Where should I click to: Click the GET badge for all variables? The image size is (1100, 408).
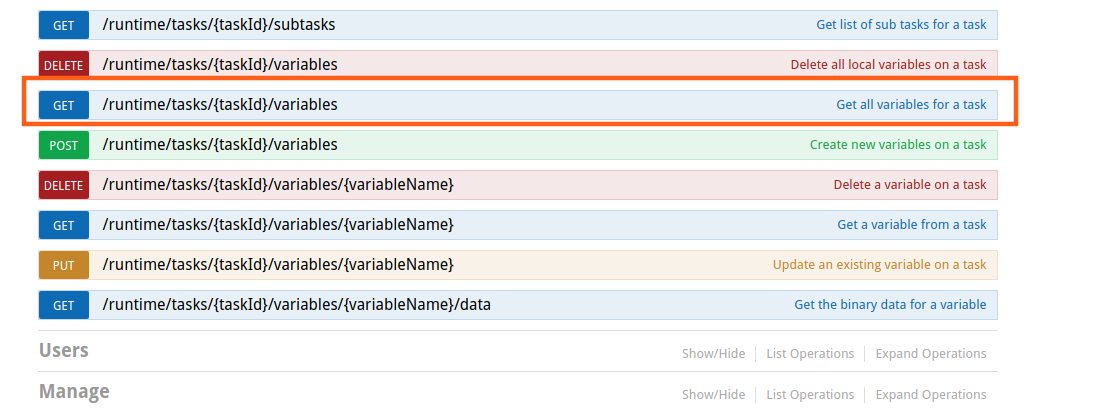pyautogui.click(x=64, y=105)
